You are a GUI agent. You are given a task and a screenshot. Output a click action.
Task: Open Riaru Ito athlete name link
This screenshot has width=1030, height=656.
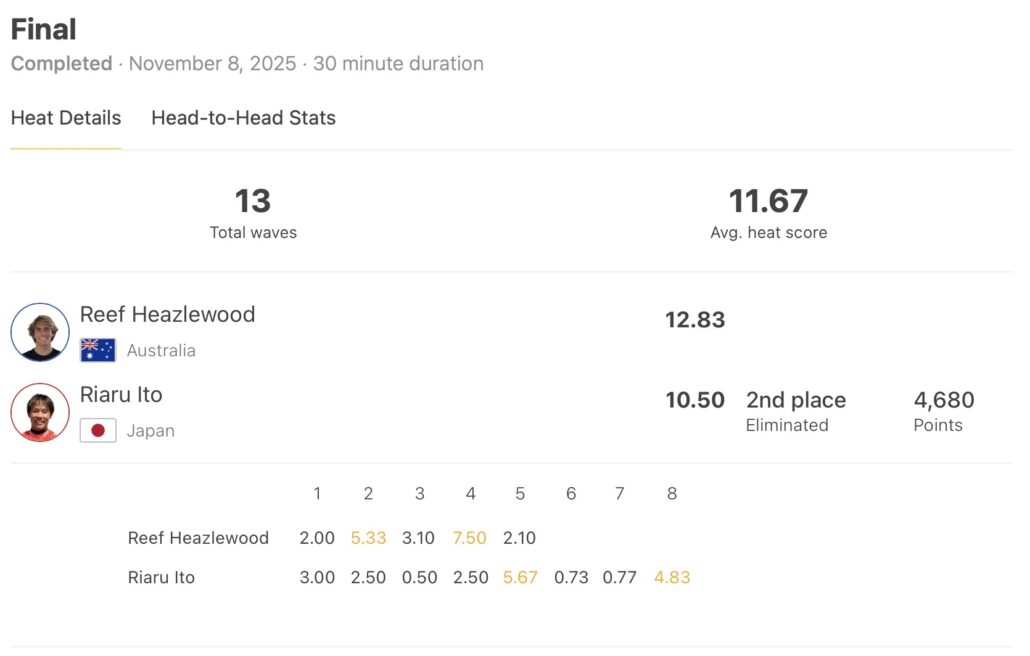[x=121, y=394]
